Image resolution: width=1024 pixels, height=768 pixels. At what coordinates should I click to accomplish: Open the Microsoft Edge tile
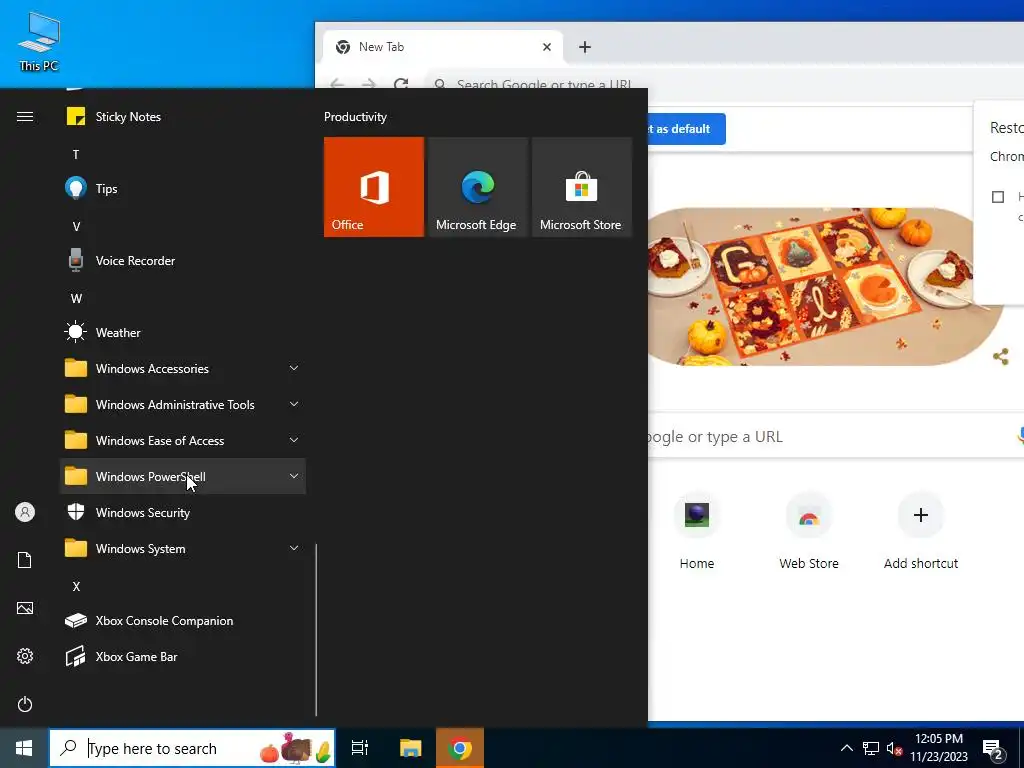[x=477, y=187]
